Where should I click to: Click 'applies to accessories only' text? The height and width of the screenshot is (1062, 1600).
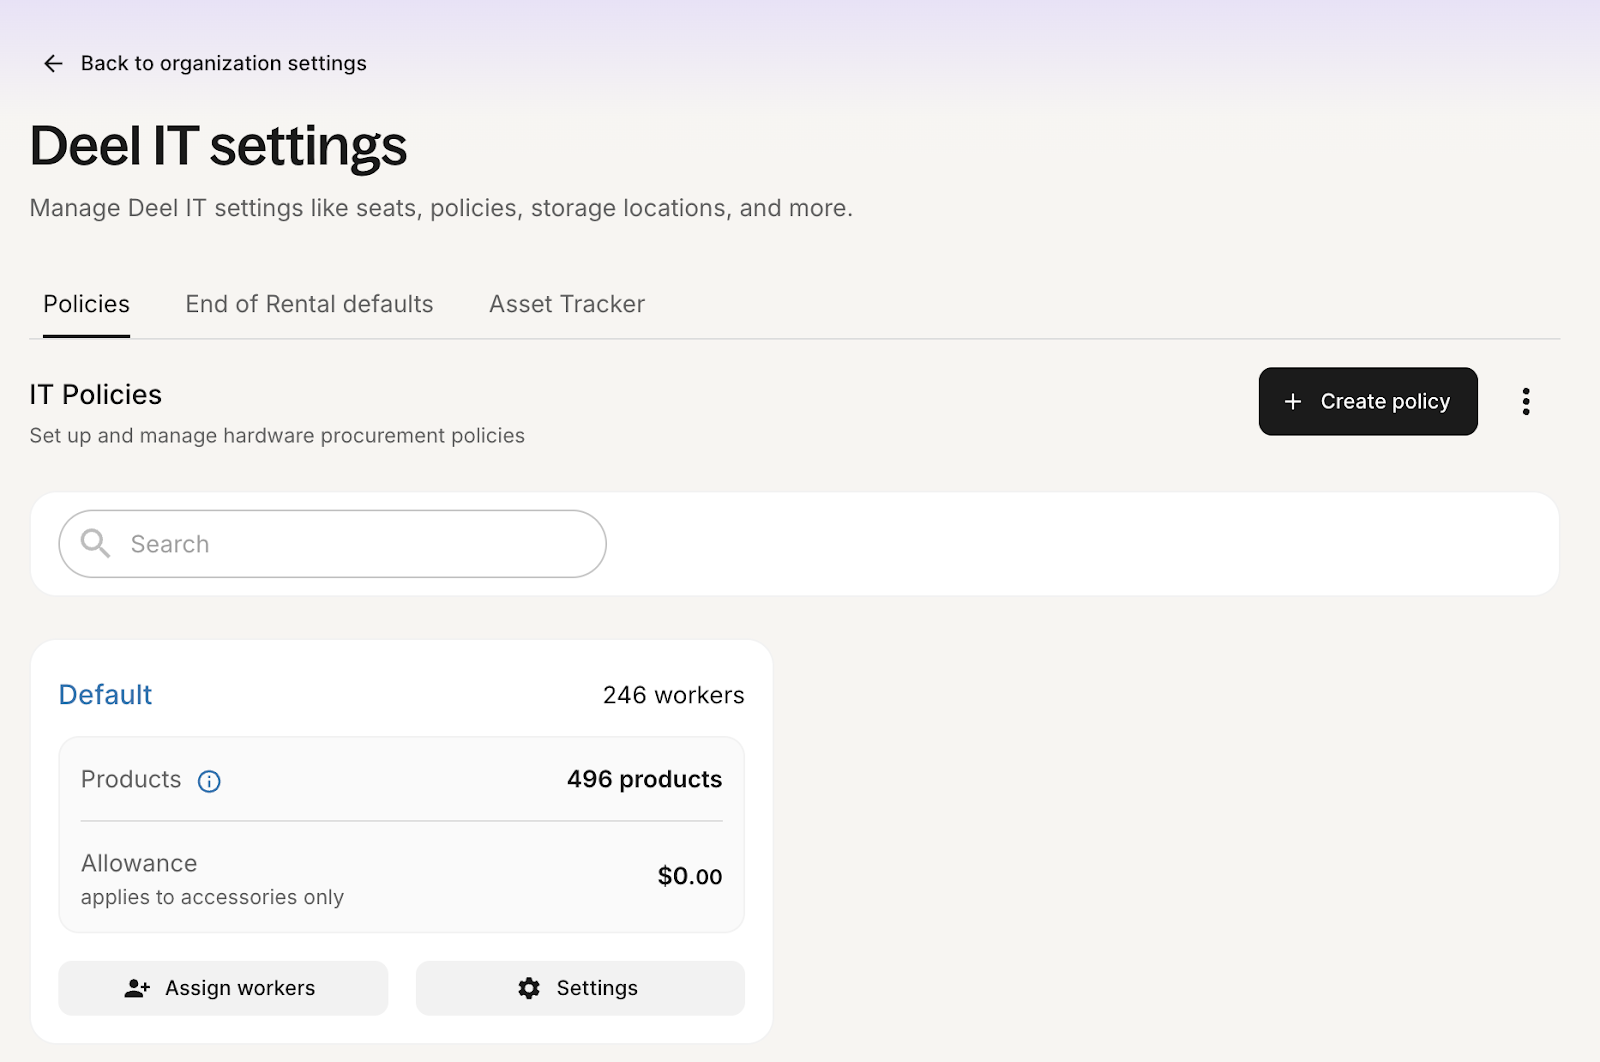click(x=212, y=897)
